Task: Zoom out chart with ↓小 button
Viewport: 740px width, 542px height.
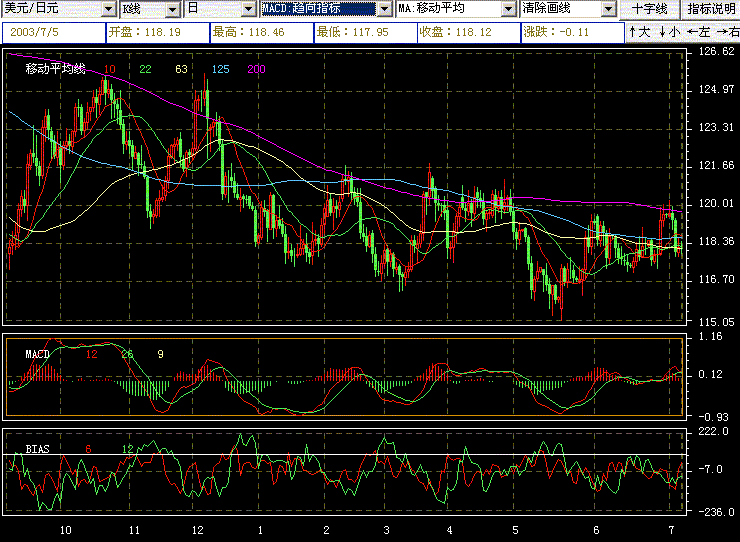Action: coord(668,32)
